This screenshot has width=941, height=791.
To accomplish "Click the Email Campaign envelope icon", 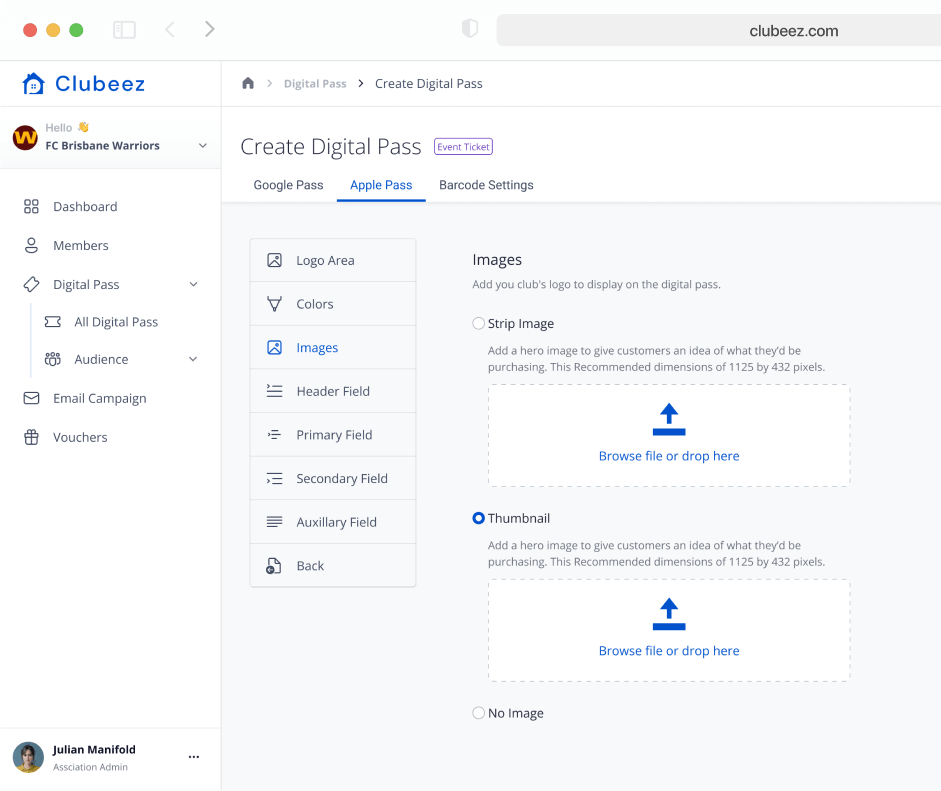I will click(31, 399).
